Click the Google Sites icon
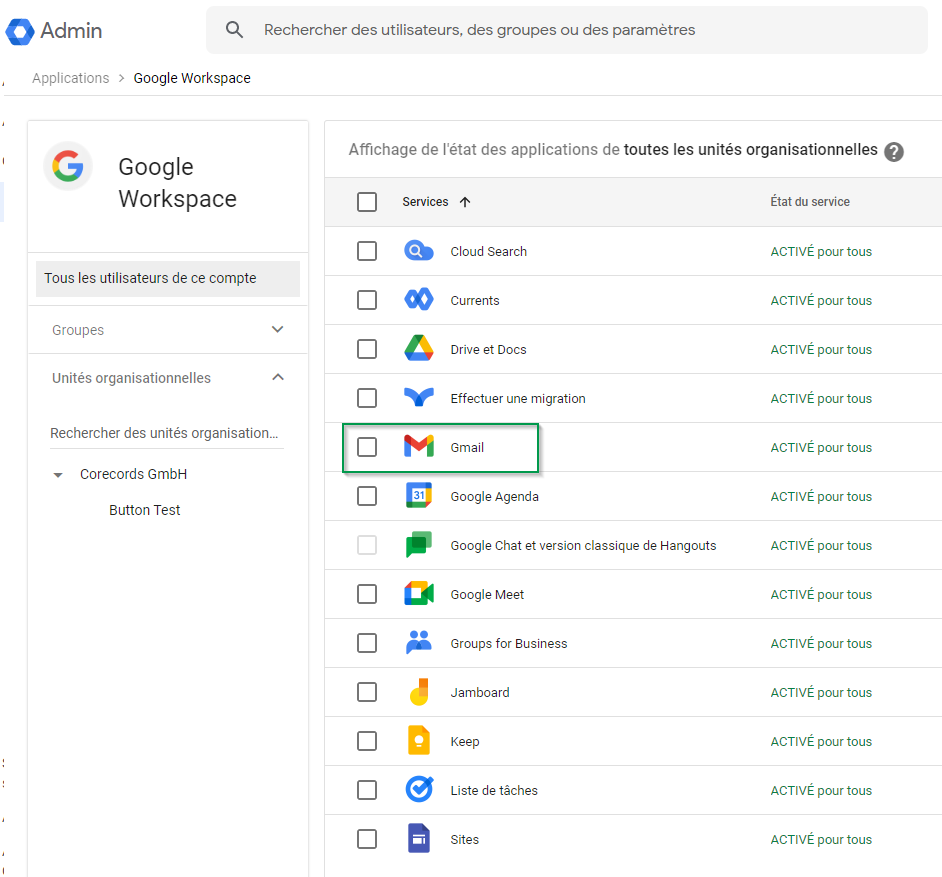This screenshot has width=942, height=877. 418,839
